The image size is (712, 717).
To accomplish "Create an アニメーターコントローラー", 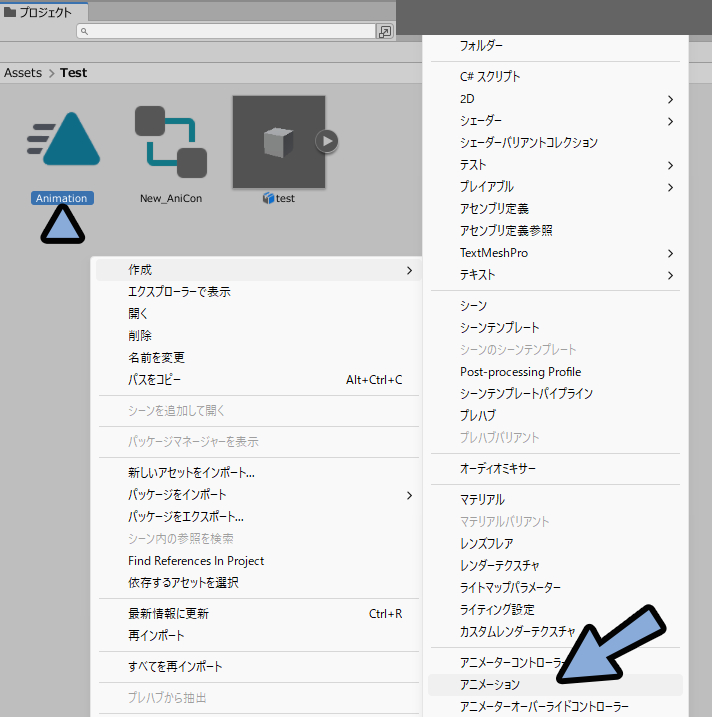I will 555,663.
